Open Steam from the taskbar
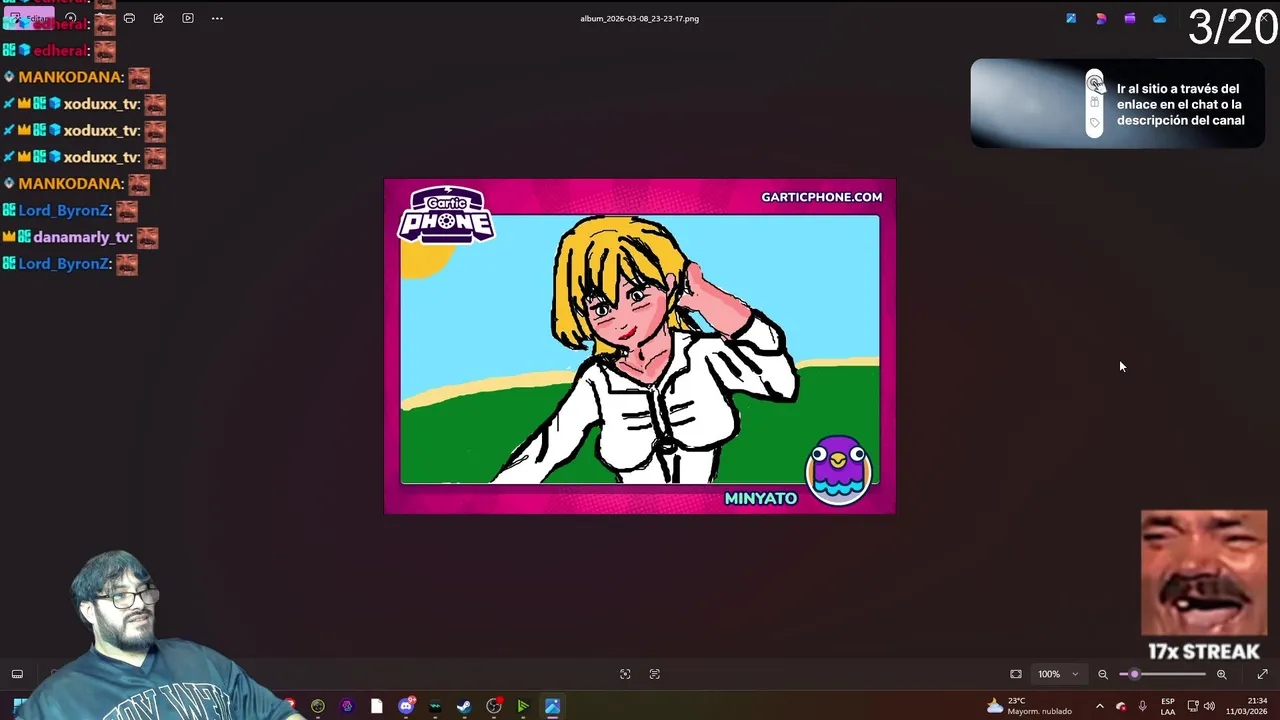Image resolution: width=1280 pixels, height=720 pixels. click(464, 706)
